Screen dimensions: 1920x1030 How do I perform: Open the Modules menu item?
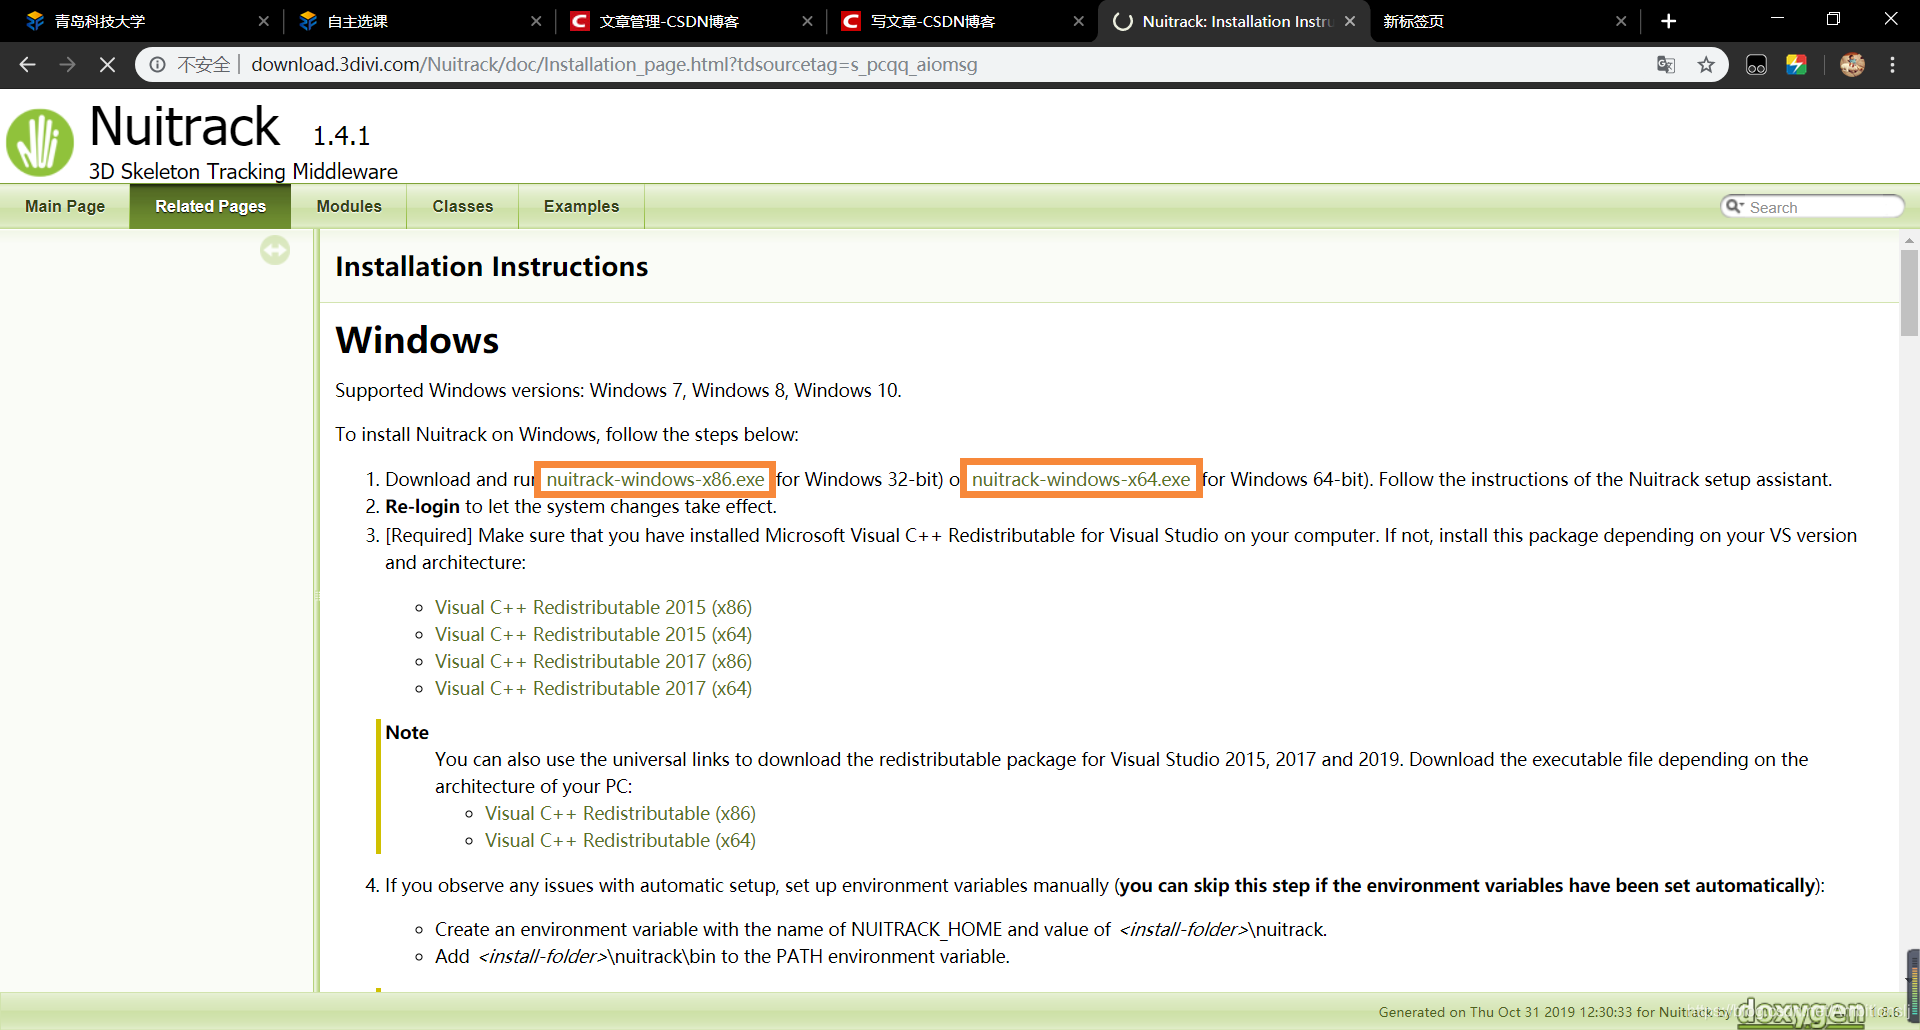pos(349,206)
